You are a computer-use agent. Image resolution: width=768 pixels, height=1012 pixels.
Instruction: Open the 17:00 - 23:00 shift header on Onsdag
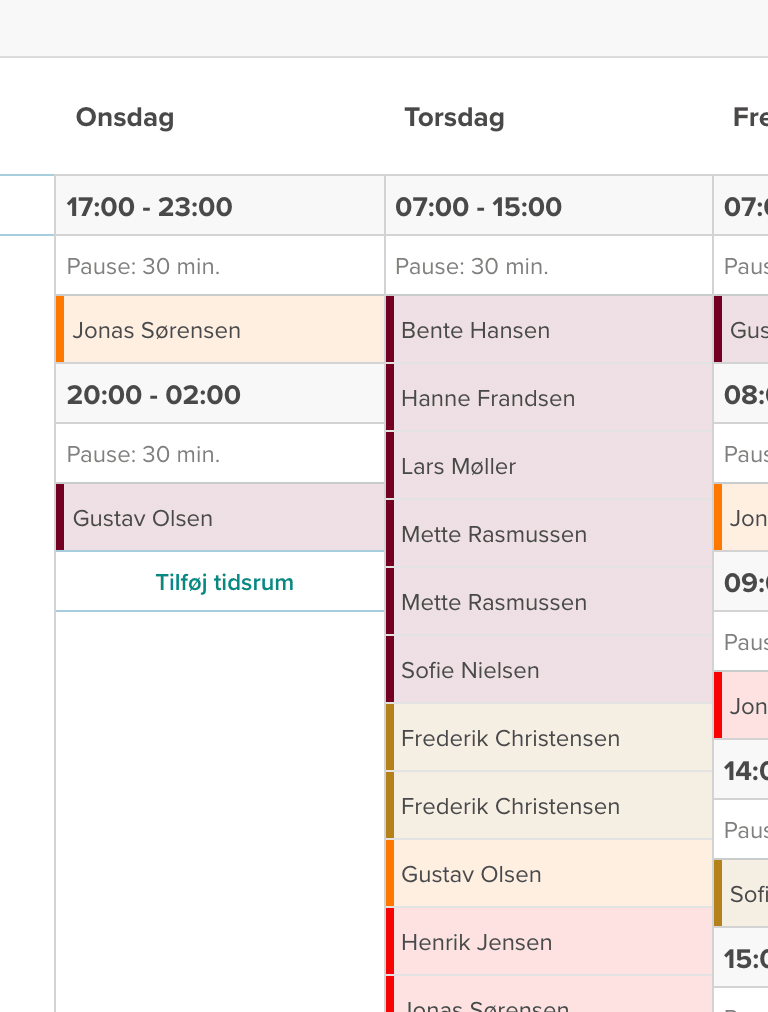pyautogui.click(x=150, y=206)
